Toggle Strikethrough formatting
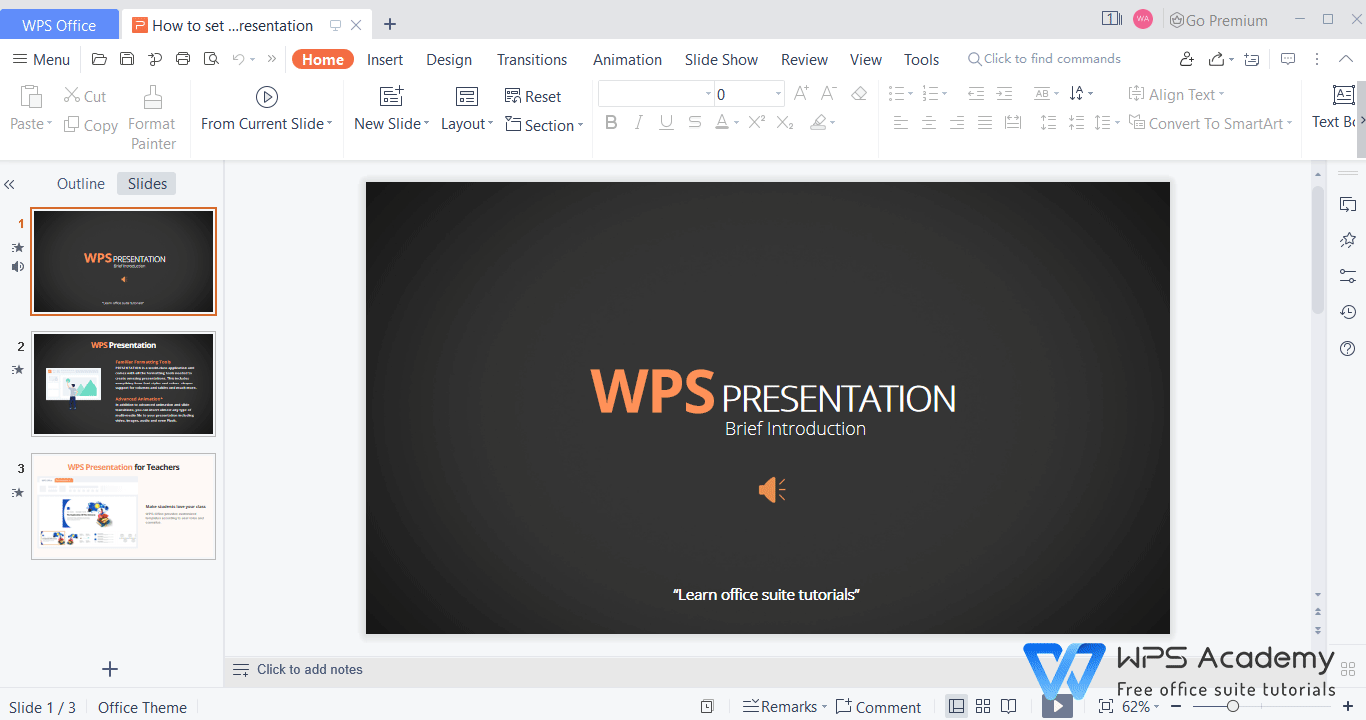The image size is (1366, 720). [694, 123]
